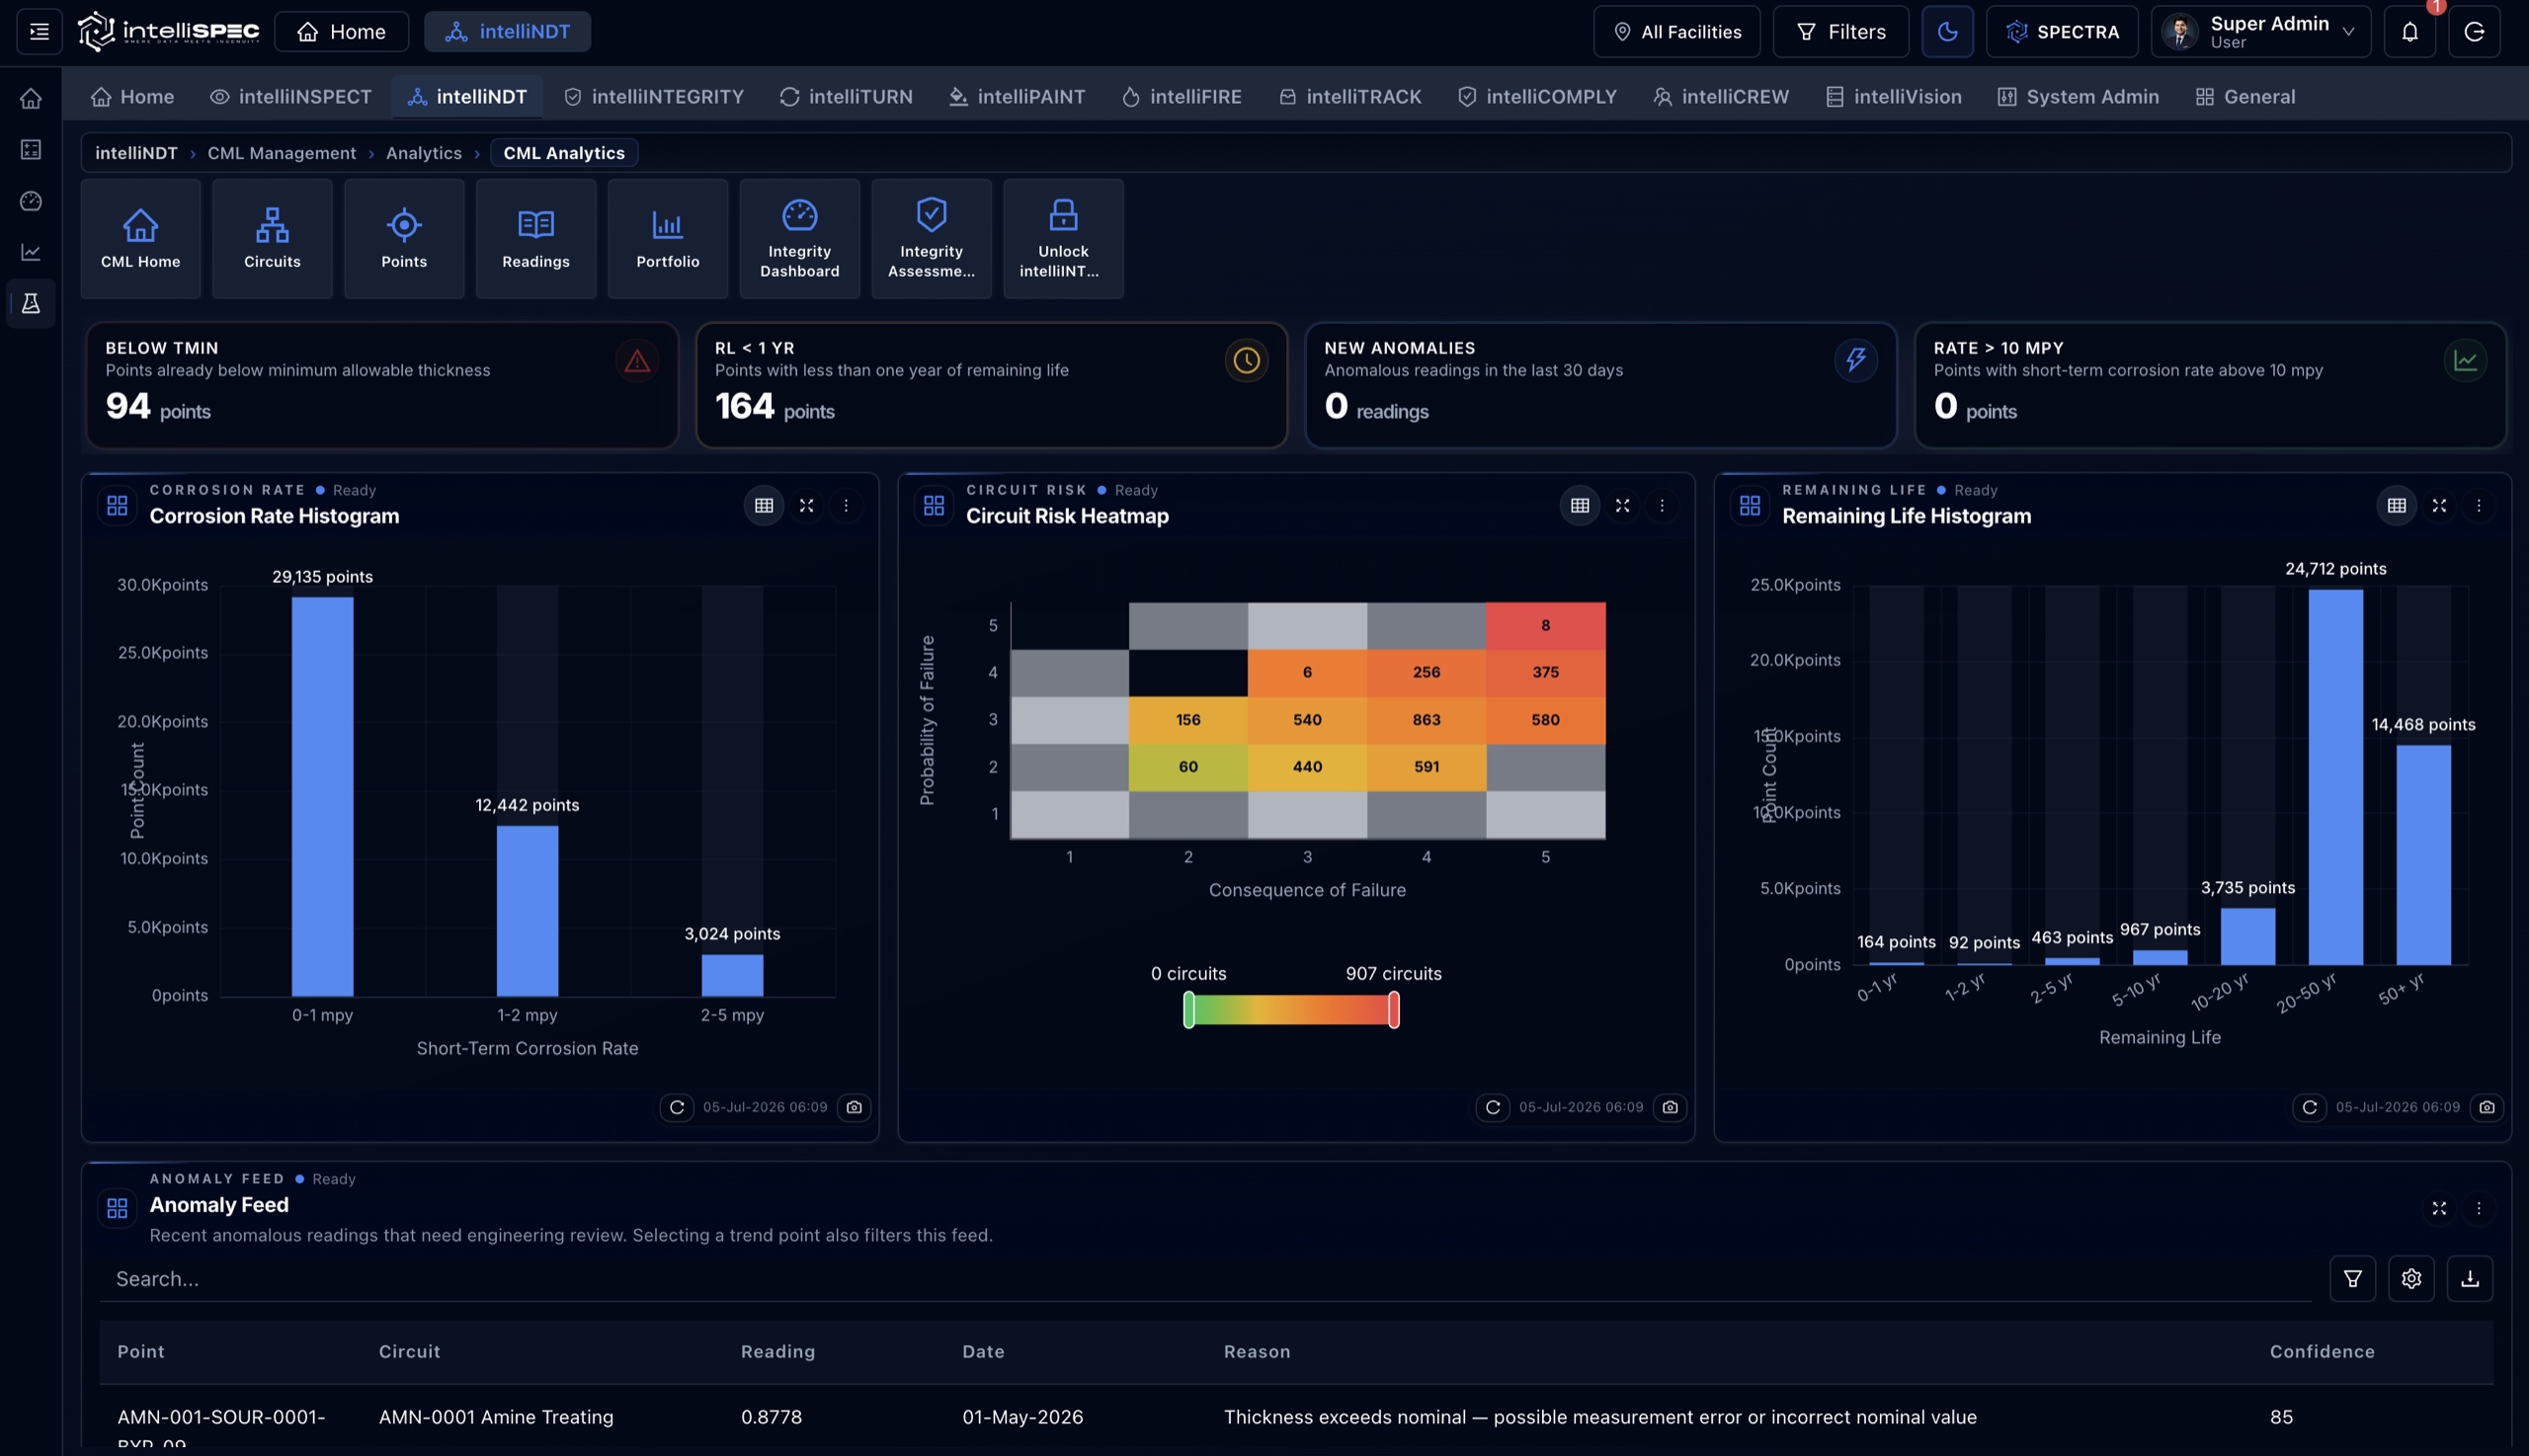Open the SPECTRA assistant

[x=2062, y=32]
